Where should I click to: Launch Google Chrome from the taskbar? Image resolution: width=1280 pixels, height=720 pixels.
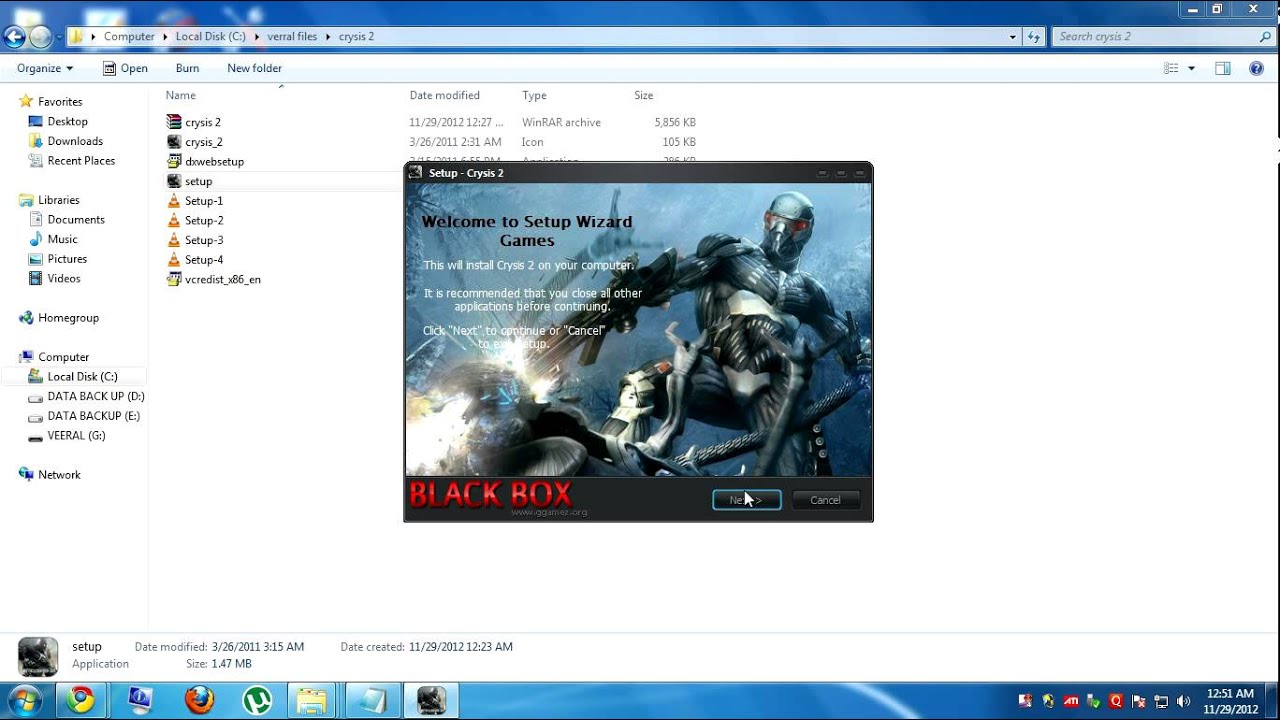tap(81, 700)
